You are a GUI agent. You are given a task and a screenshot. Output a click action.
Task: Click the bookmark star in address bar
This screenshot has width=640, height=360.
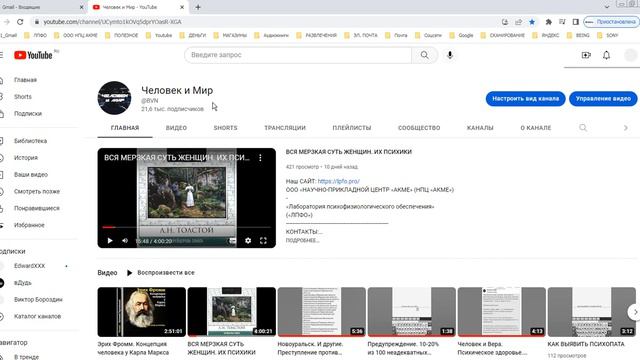point(532,22)
